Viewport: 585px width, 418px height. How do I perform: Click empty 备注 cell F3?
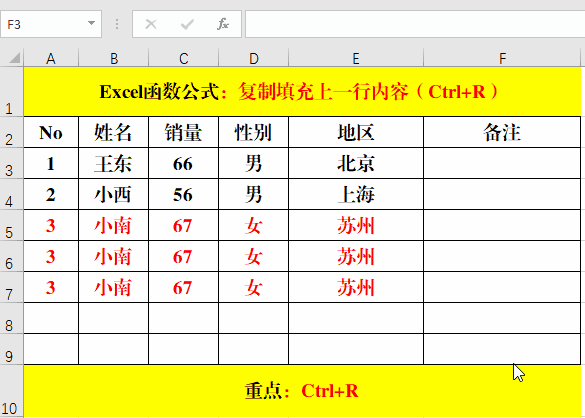tap(502, 163)
